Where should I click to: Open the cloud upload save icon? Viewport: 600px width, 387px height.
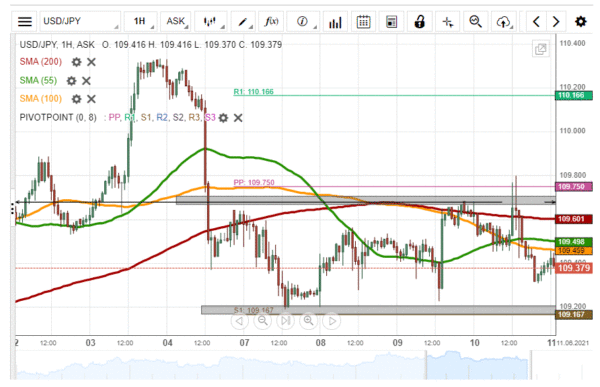(504, 21)
